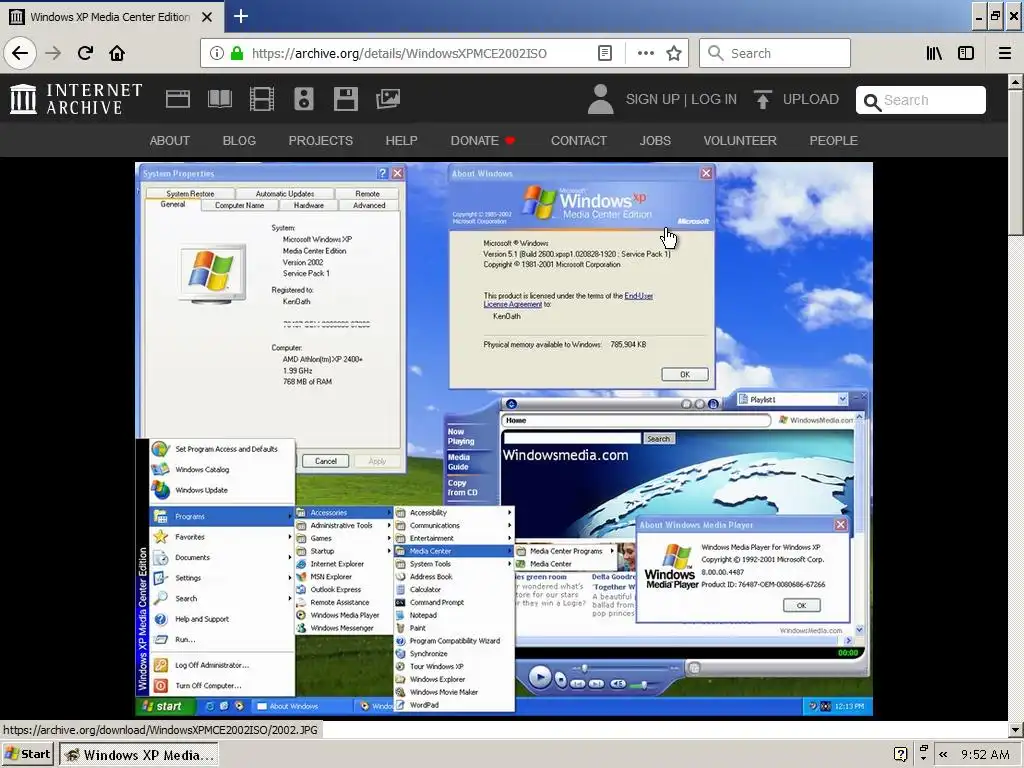Click the UPLOAD link

tap(810, 99)
